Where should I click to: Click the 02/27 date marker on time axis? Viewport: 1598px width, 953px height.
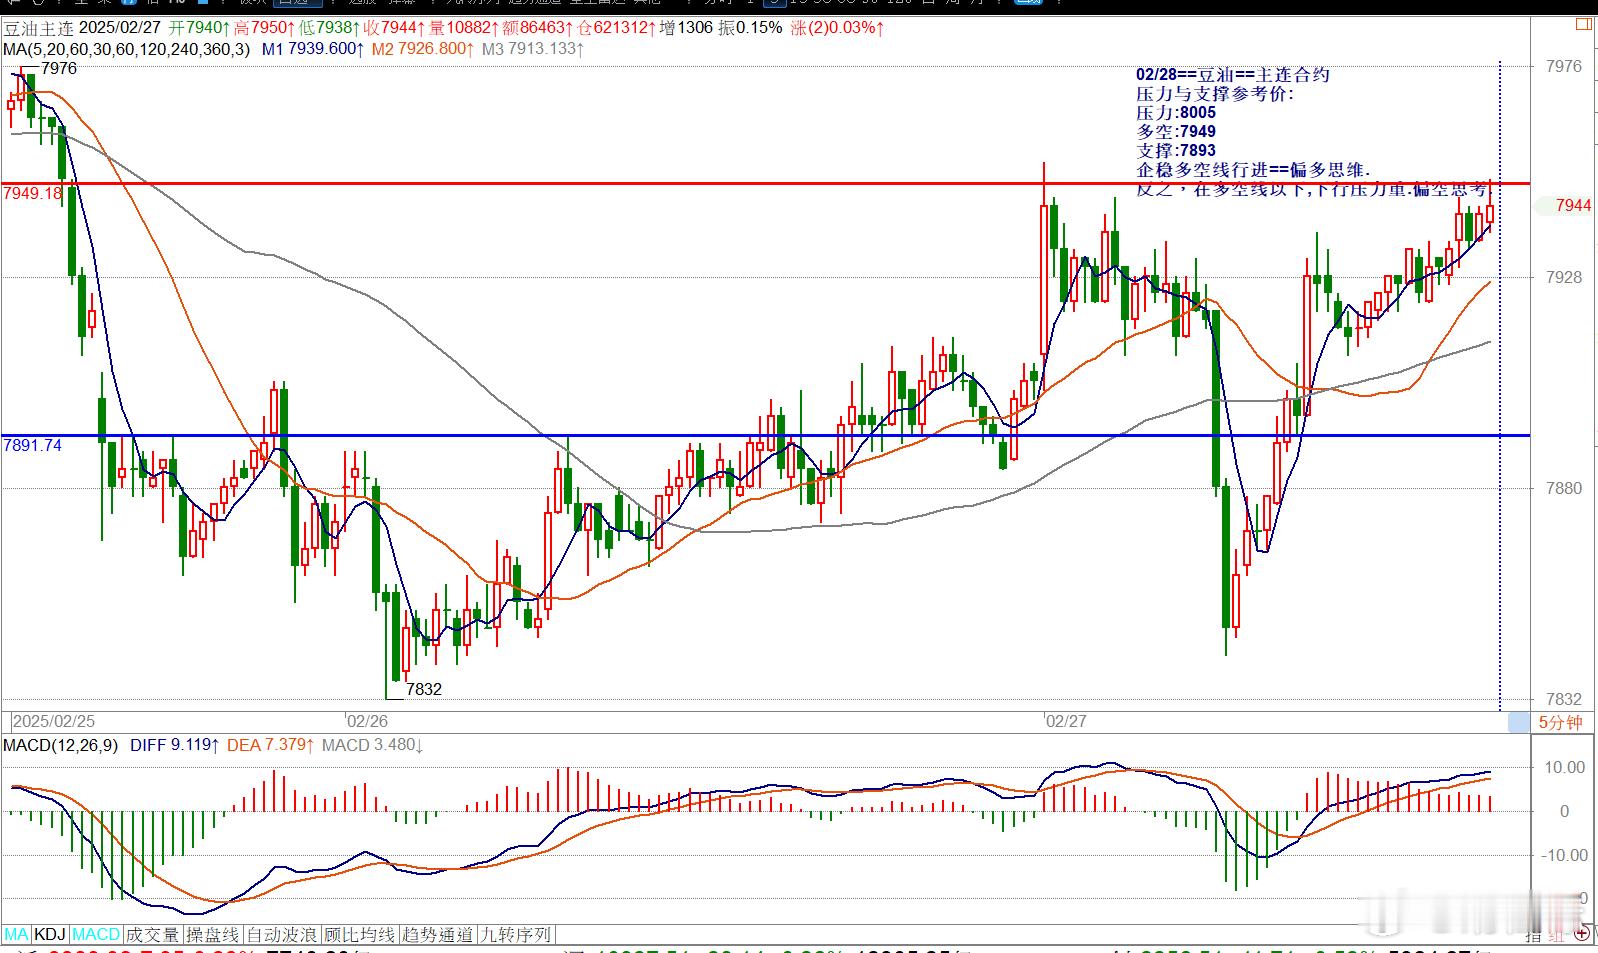(1065, 721)
